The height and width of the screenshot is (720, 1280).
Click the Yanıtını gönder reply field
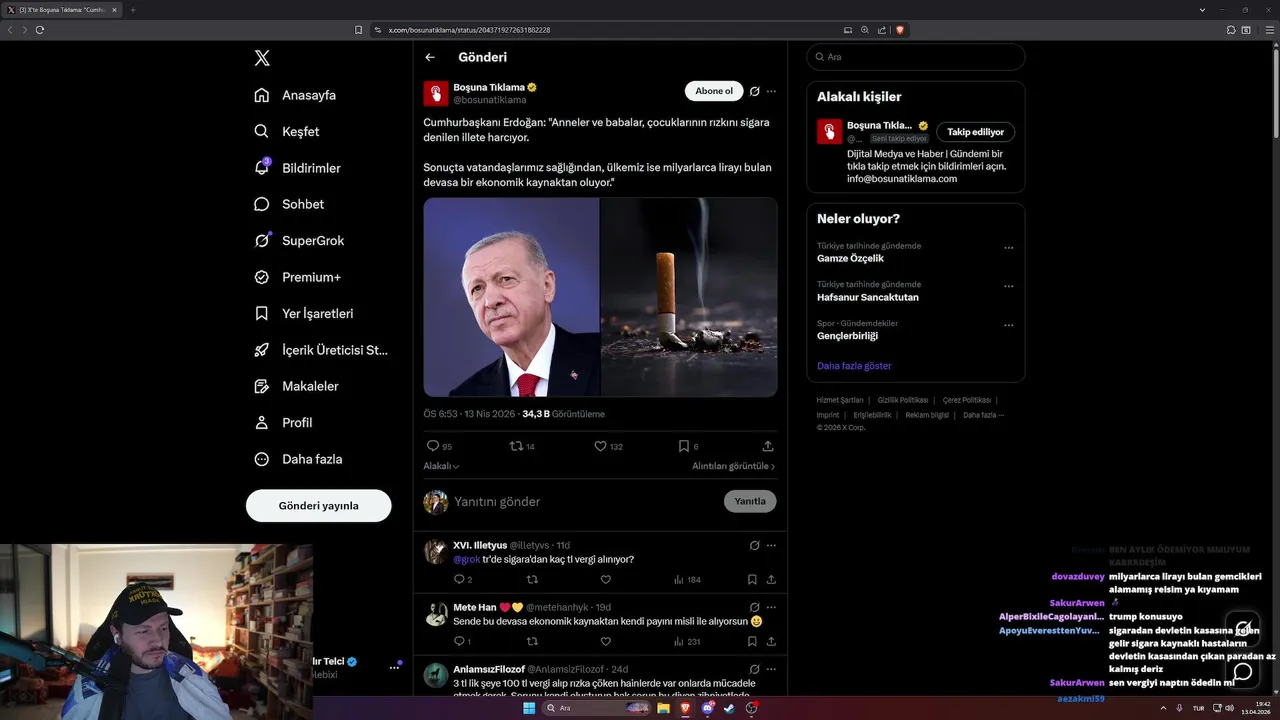pyautogui.click(x=585, y=502)
